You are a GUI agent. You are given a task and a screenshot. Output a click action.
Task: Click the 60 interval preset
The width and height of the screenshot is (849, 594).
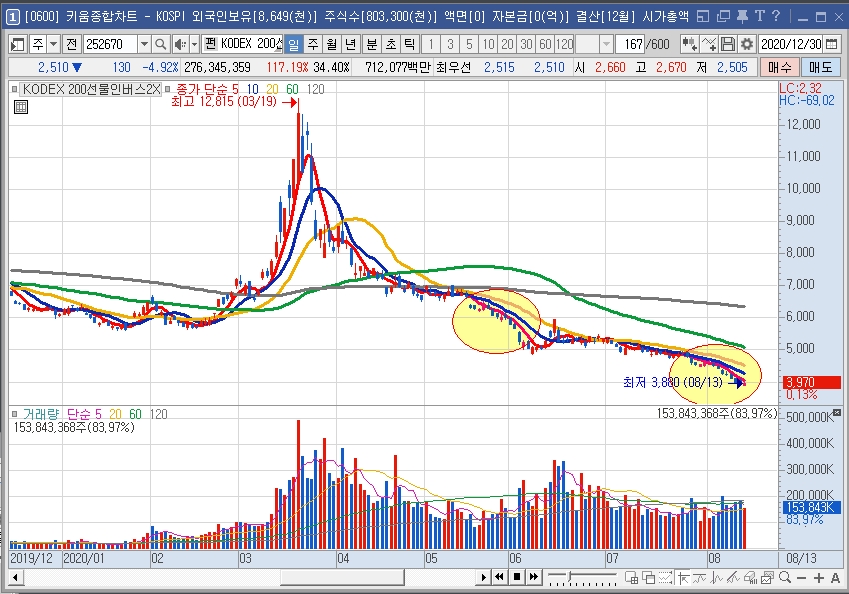[545, 44]
